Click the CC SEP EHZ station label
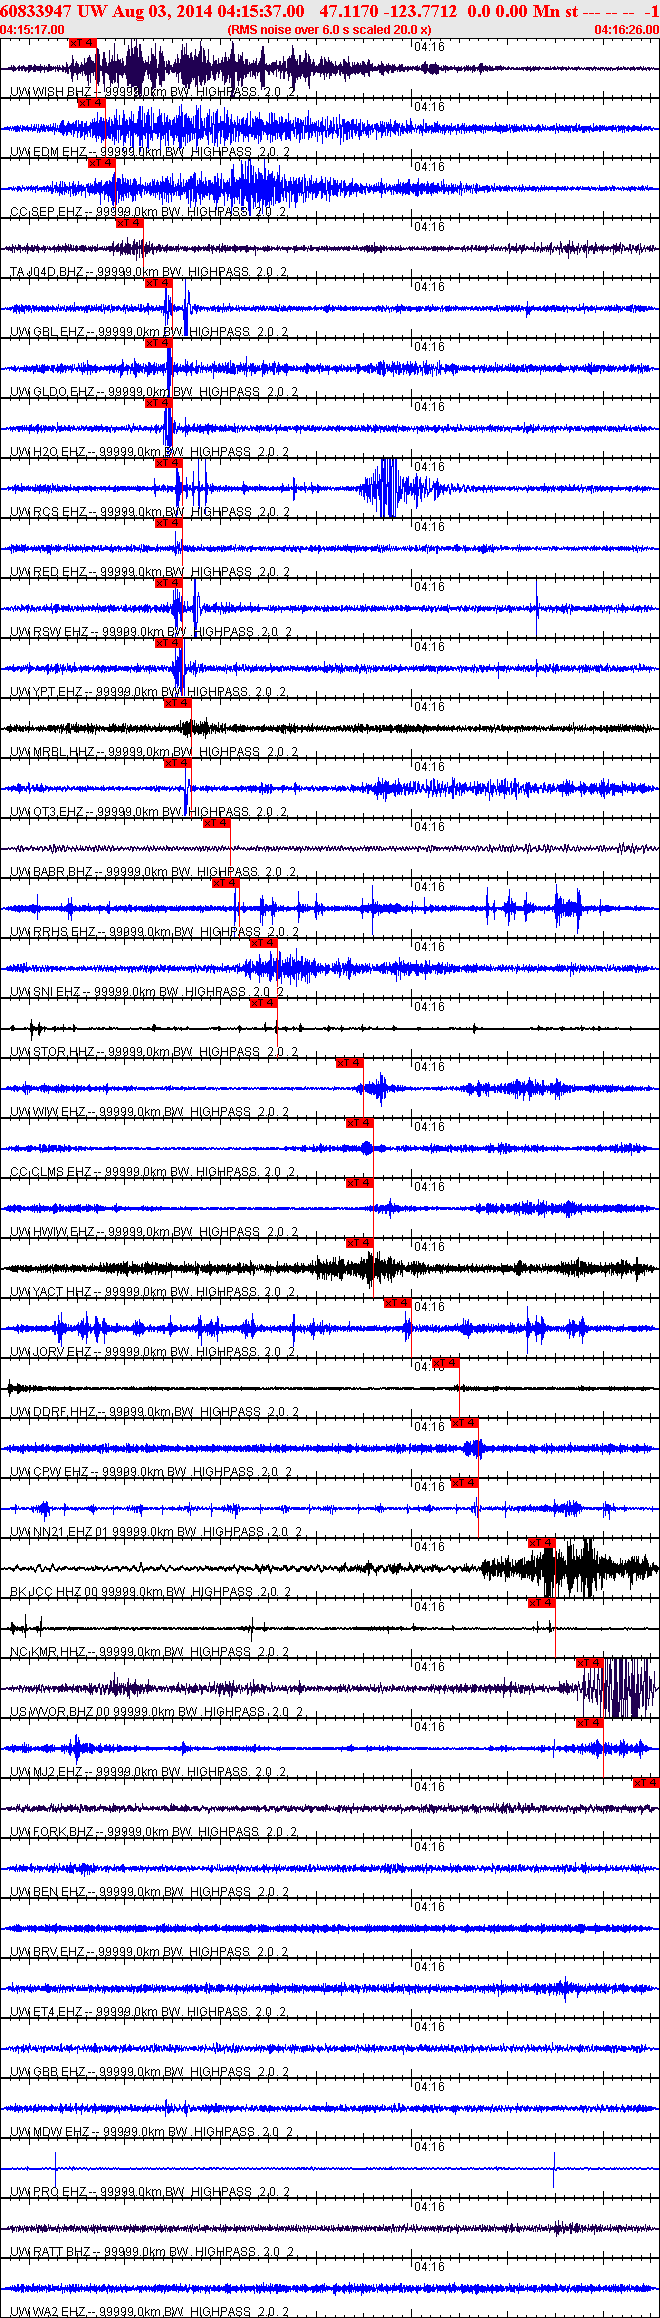 coord(148,212)
